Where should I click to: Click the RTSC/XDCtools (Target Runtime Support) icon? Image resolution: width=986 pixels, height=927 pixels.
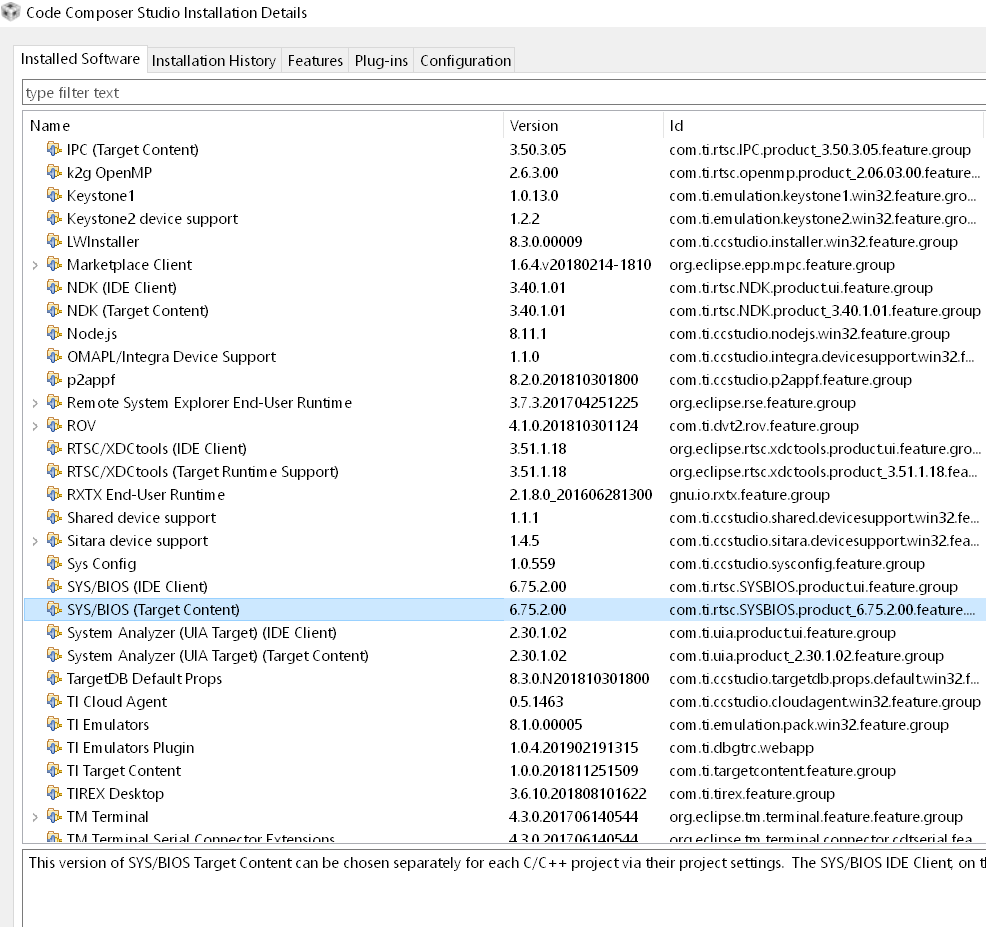[x=54, y=471]
